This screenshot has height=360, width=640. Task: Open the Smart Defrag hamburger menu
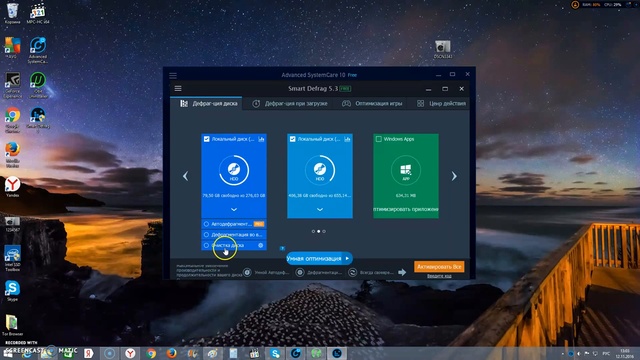[x=178, y=89]
